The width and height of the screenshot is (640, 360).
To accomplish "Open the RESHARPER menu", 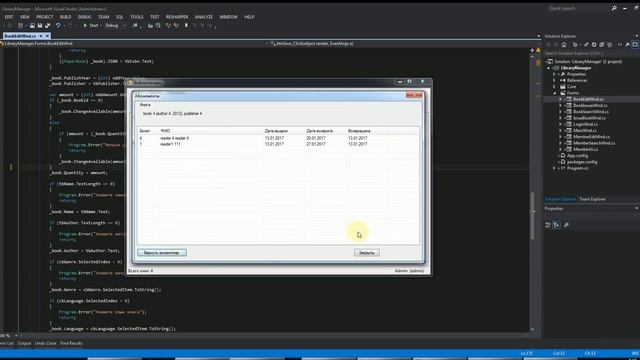I will 177,17.
